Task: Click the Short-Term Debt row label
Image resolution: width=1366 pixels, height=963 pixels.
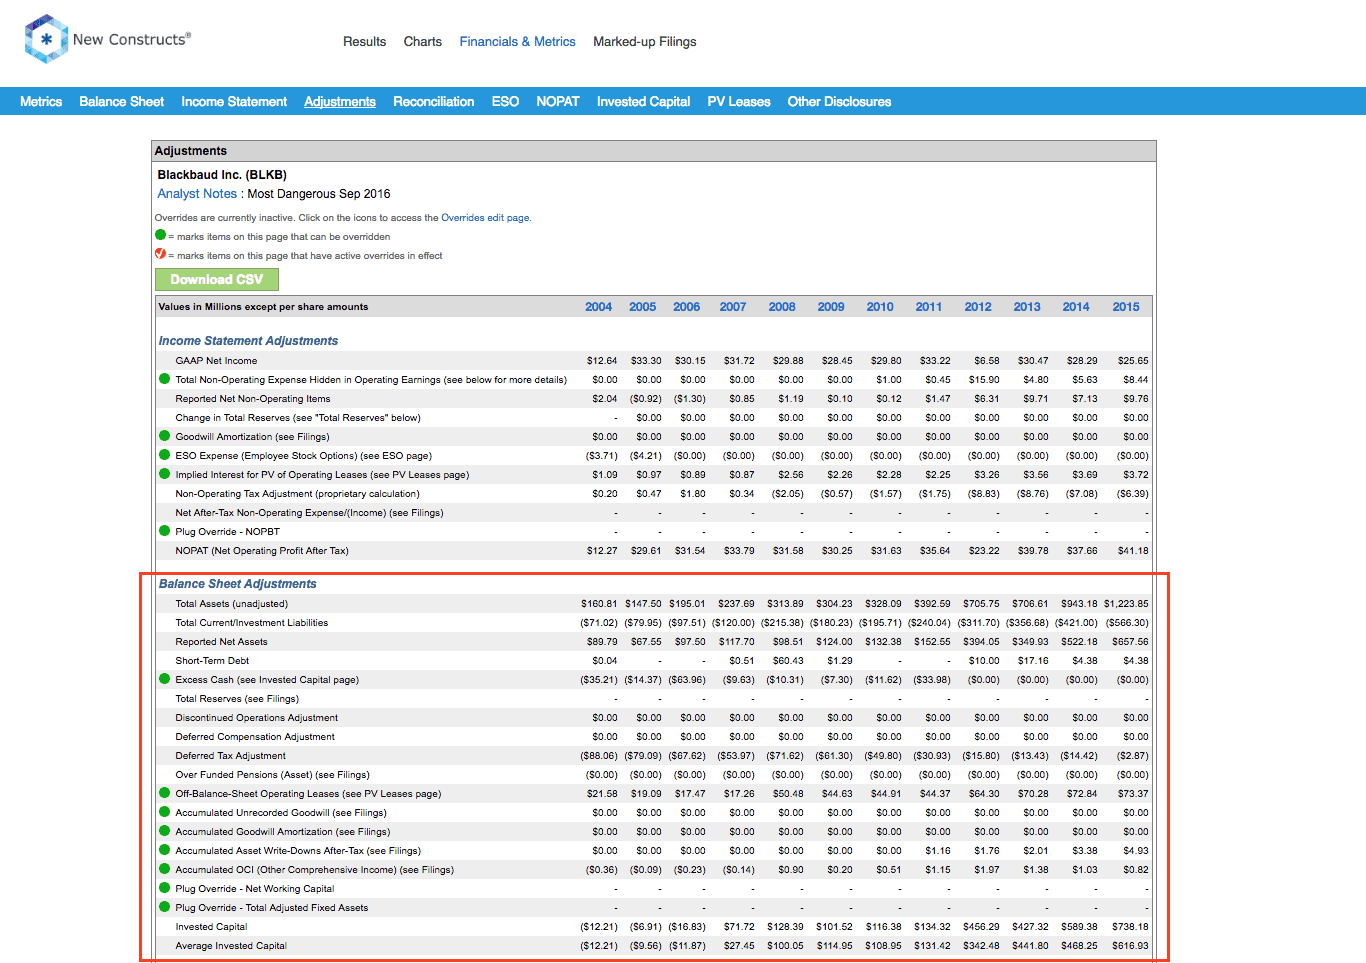Action: click(212, 661)
